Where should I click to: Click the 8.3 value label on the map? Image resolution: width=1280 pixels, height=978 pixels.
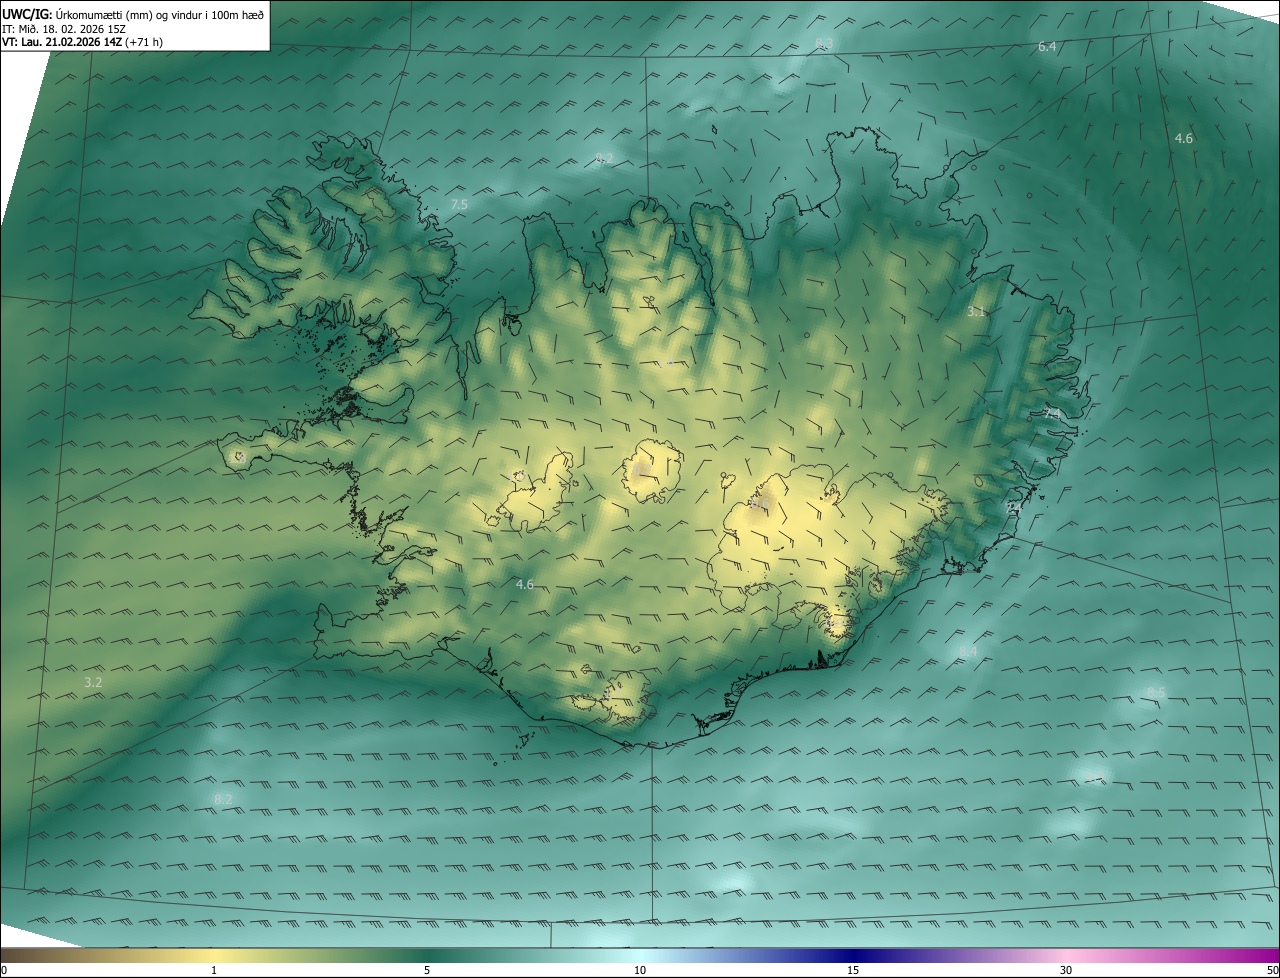click(823, 43)
